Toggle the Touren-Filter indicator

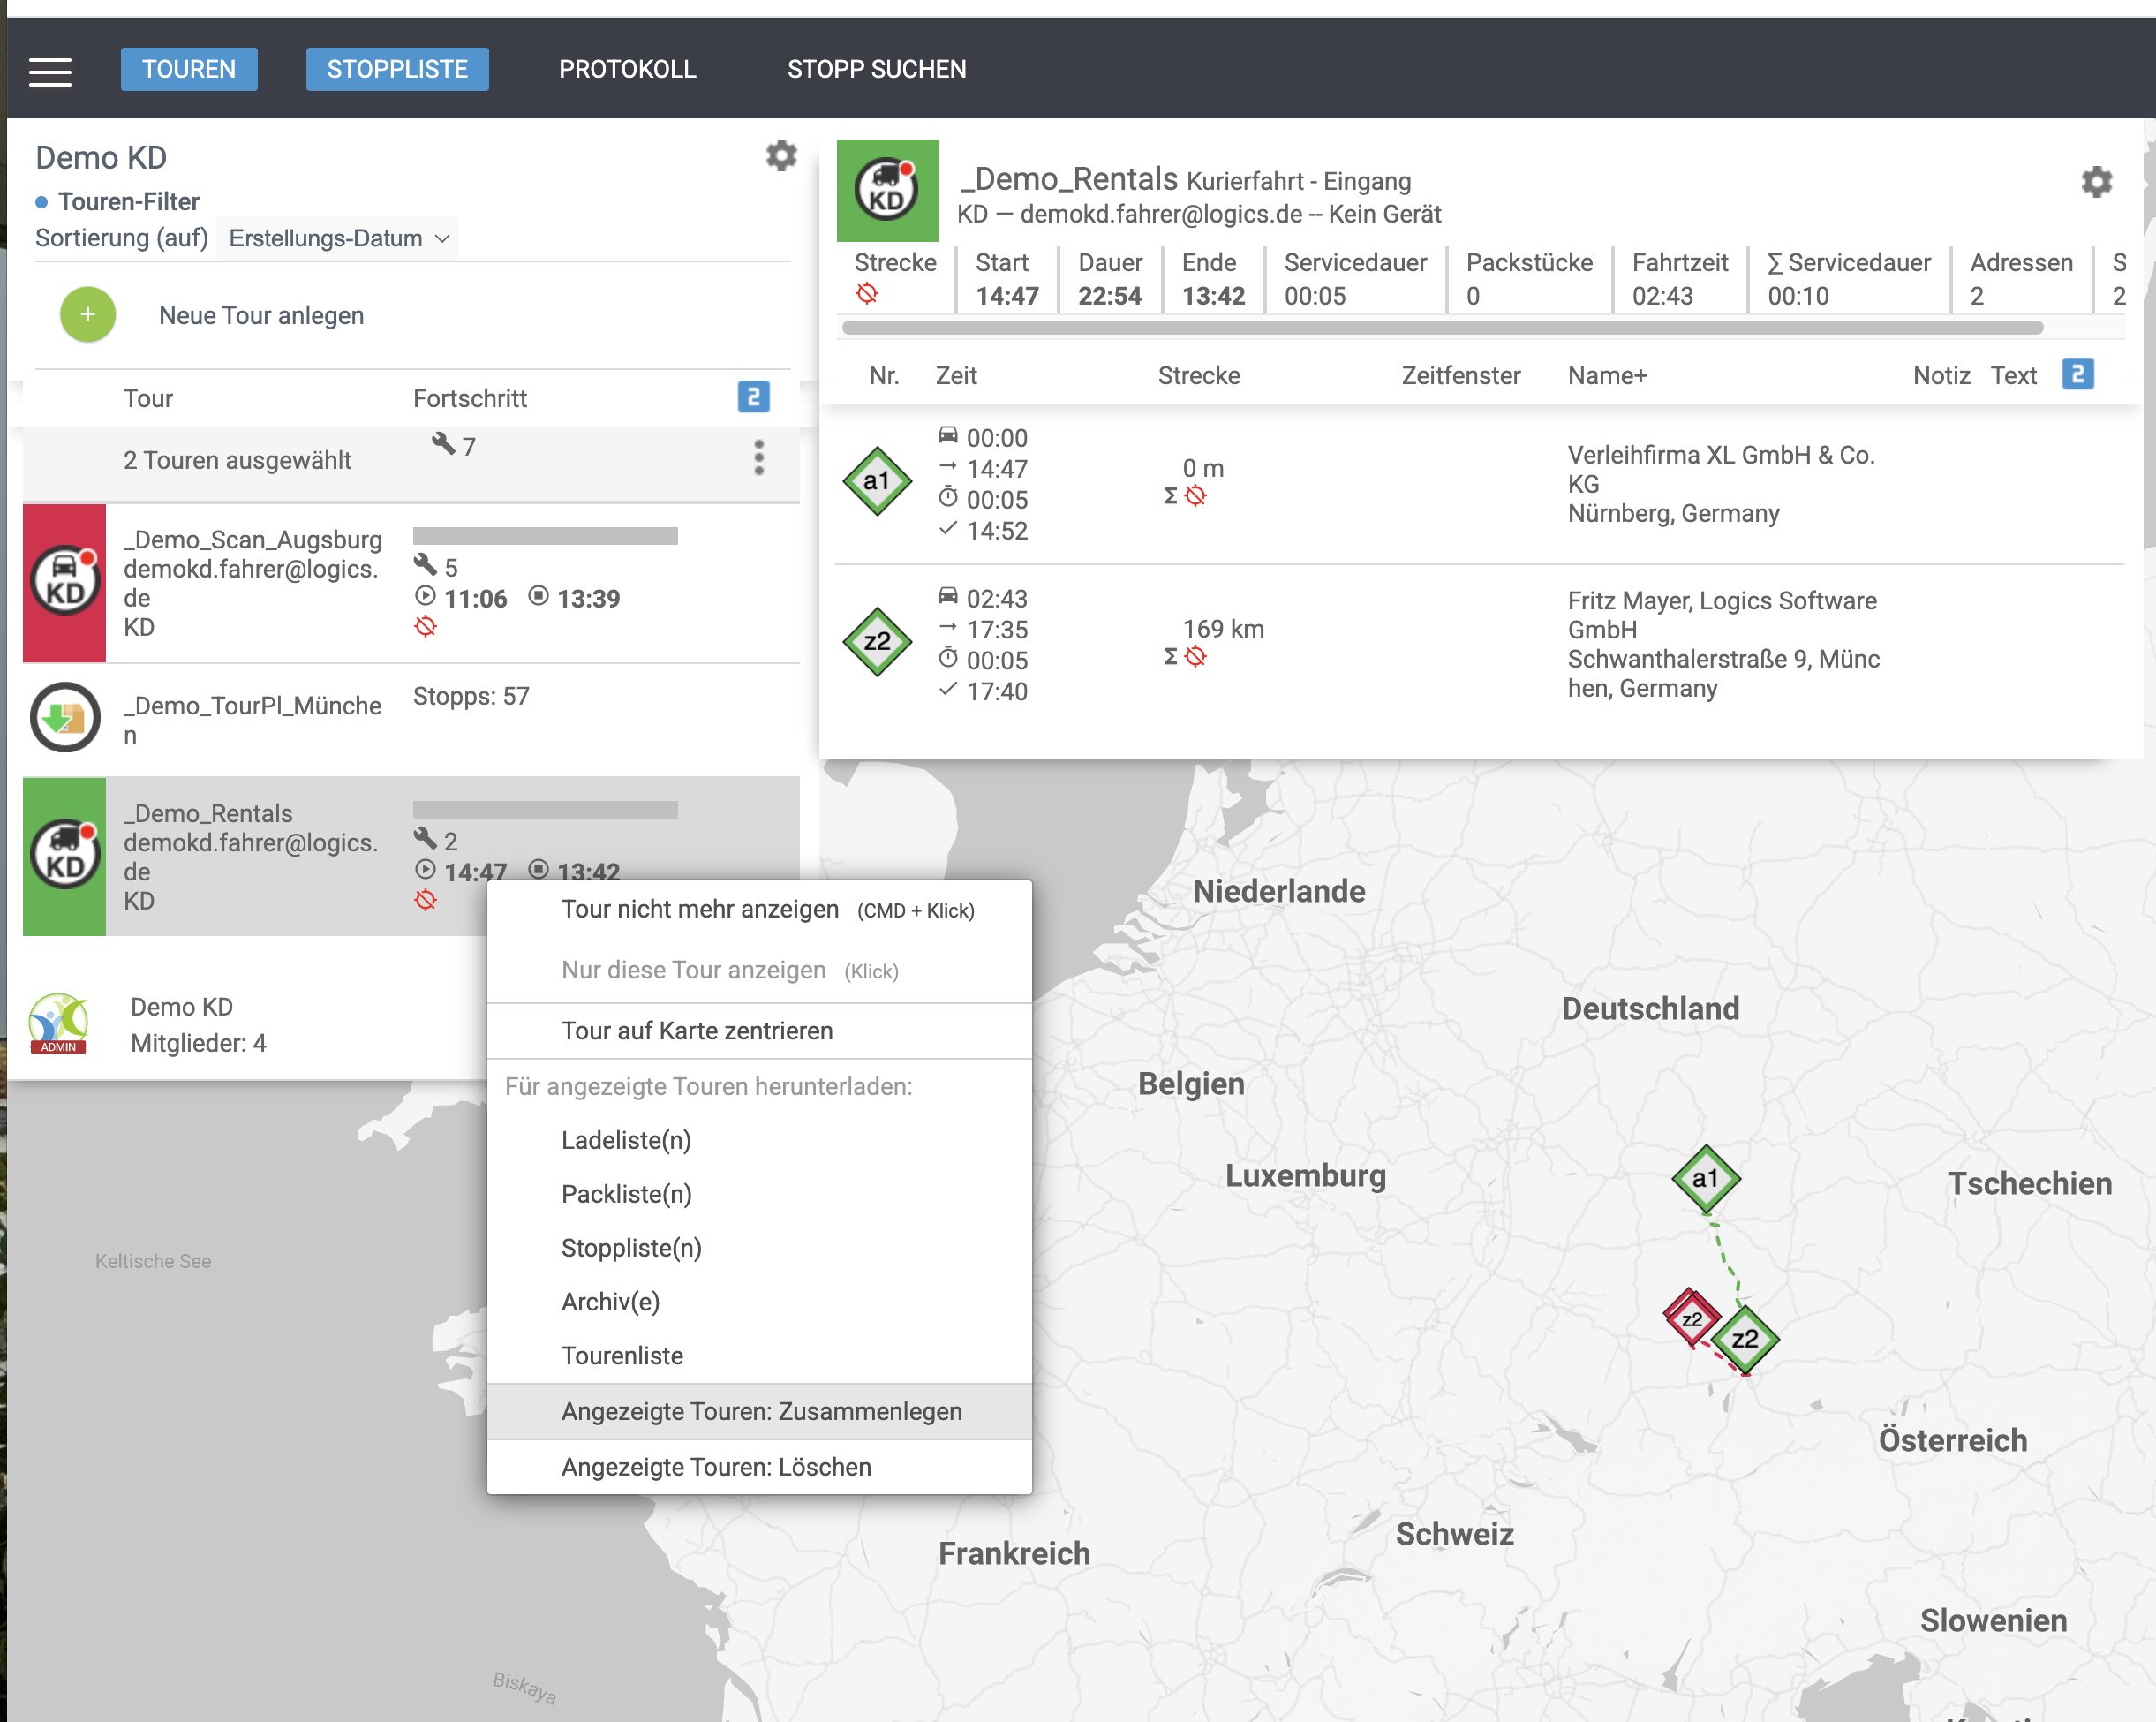[42, 202]
